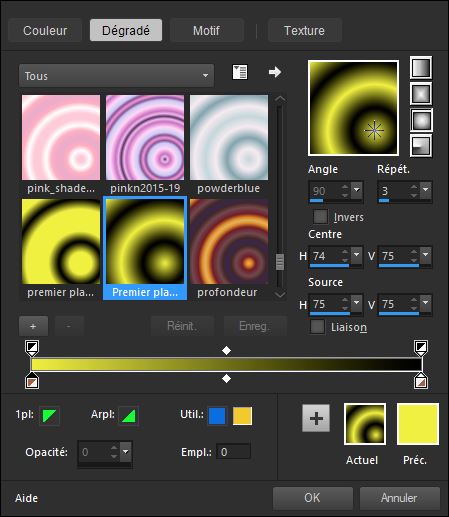Select the rectangular gradient style icon
The height and width of the screenshot is (517, 449).
421,94
